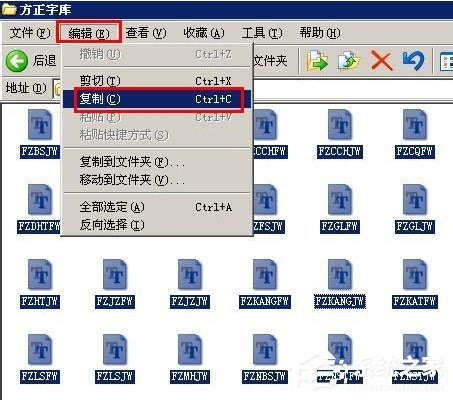This screenshot has height=400, width=453.
Task: Choose 复制(C) from the Edit menu
Action: coord(157,99)
